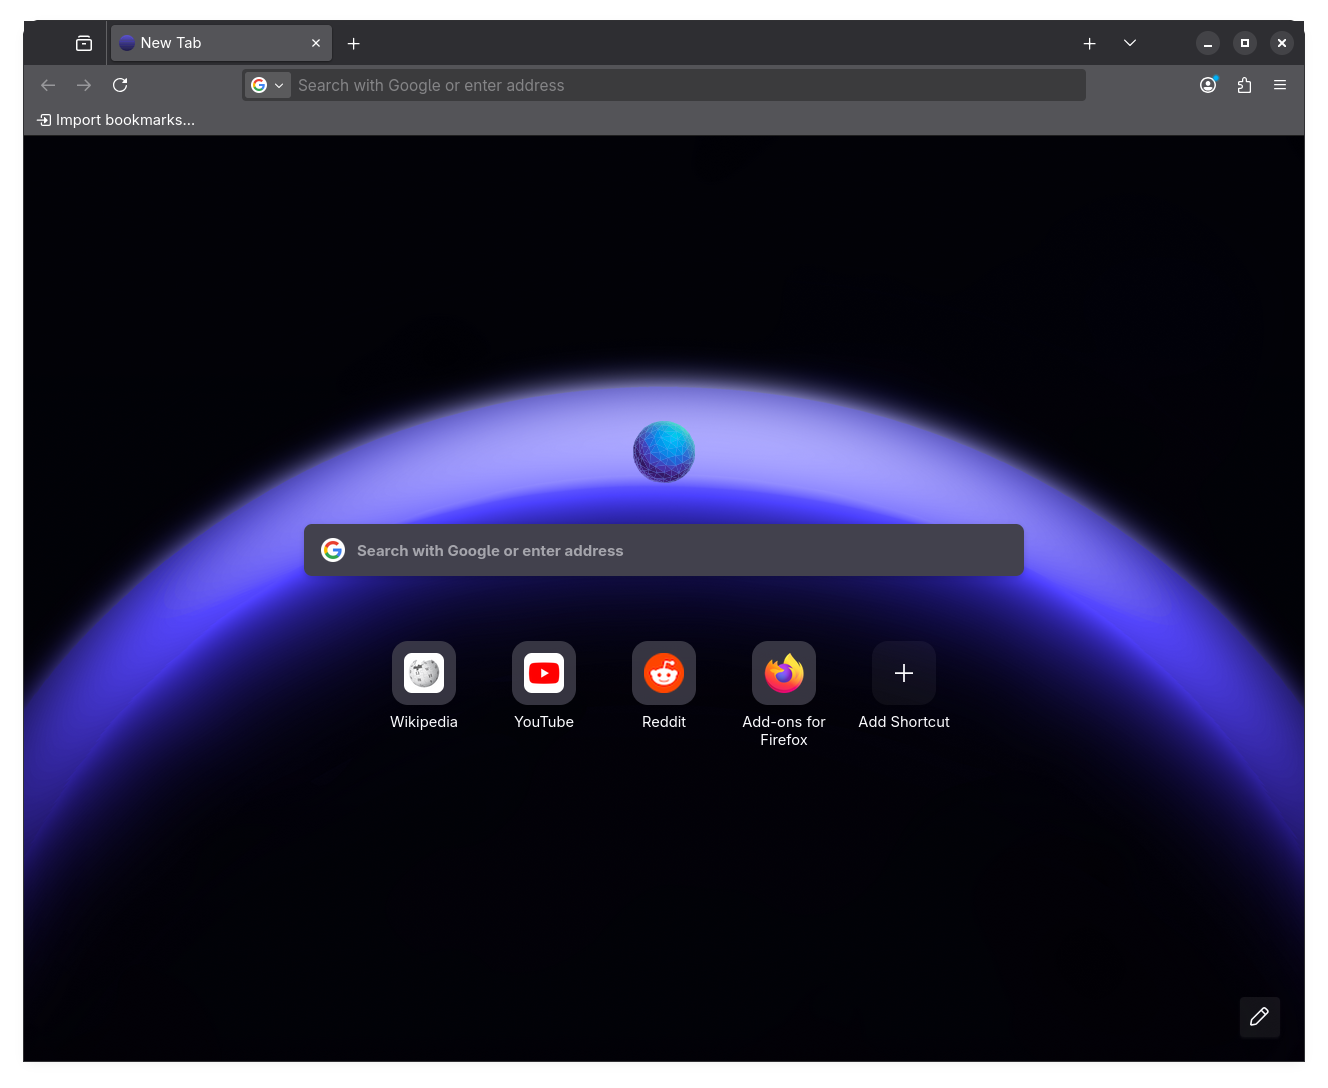The image size is (1328, 1088).
Task: Expand the list all tabs chevron
Action: point(1130,43)
